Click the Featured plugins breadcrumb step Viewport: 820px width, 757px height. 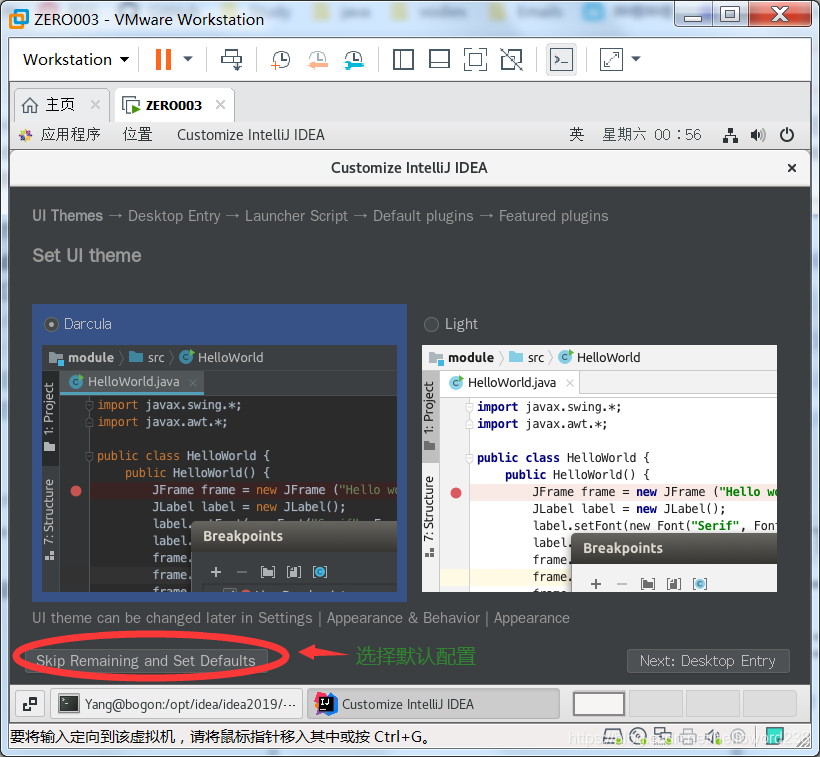point(553,216)
